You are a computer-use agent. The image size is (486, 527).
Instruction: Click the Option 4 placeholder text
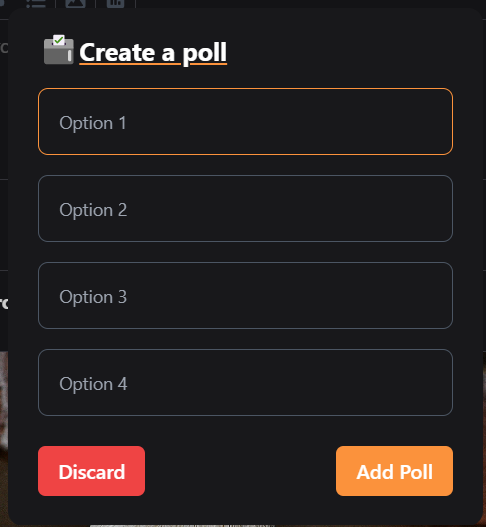point(93,384)
